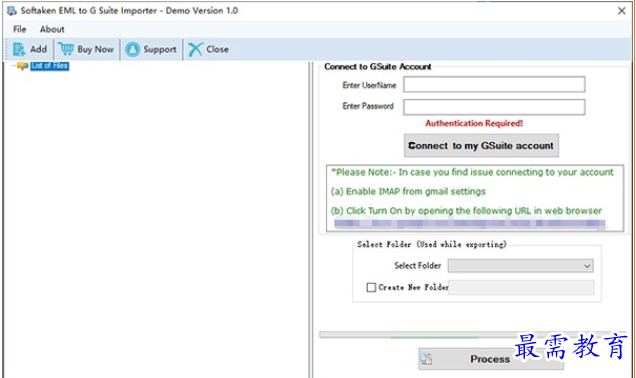The width and height of the screenshot is (636, 378).
Task: Click the Buy Now label in toolbar
Action: [95, 49]
